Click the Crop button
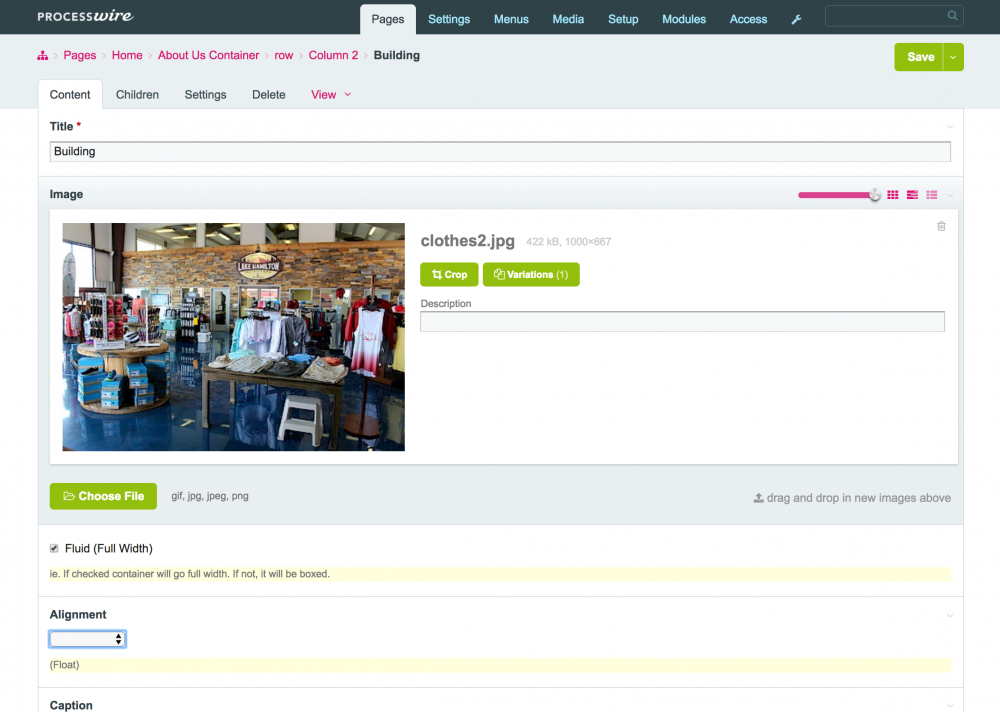The height and width of the screenshot is (712, 1000). [x=449, y=274]
